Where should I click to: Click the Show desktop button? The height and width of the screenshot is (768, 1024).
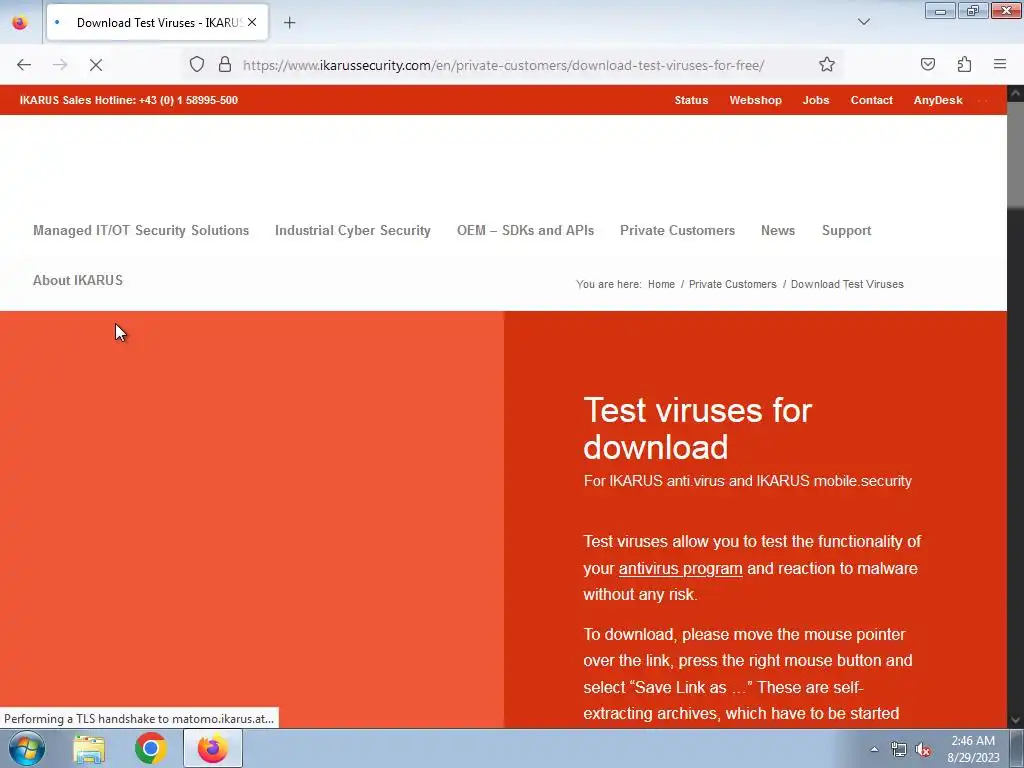[1017, 748]
